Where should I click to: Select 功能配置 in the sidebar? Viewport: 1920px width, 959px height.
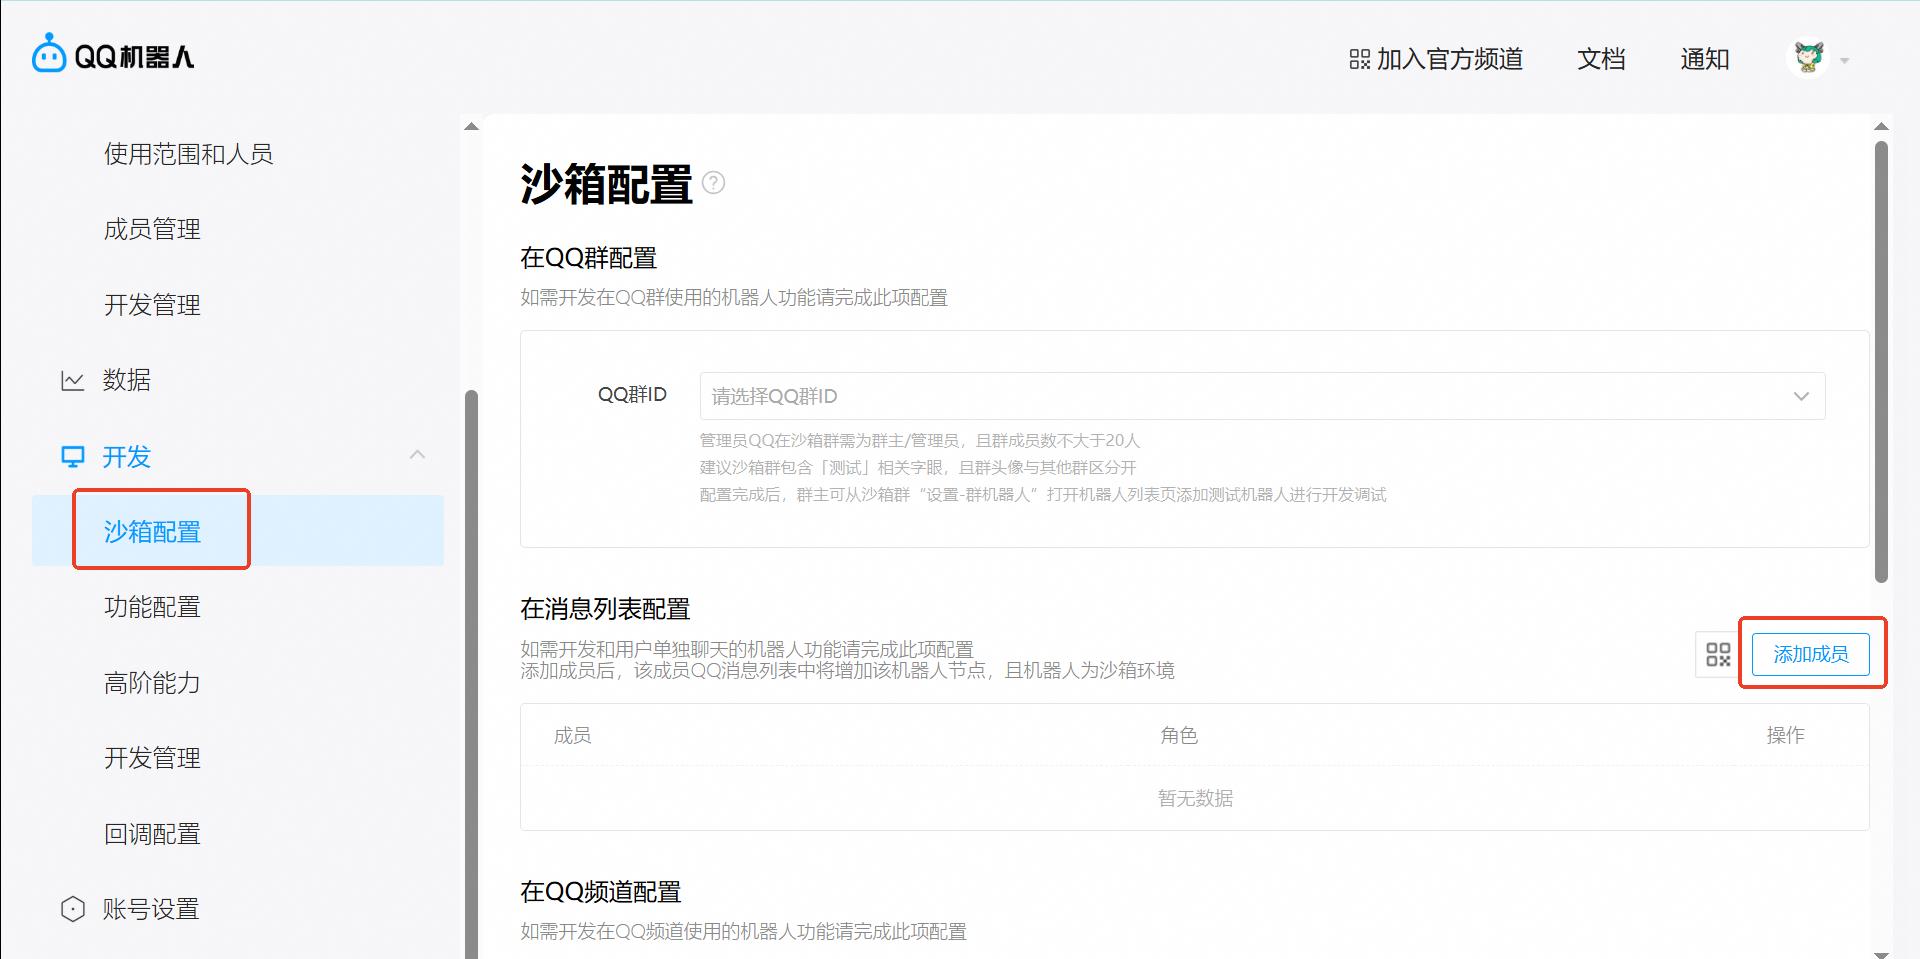tap(151, 607)
